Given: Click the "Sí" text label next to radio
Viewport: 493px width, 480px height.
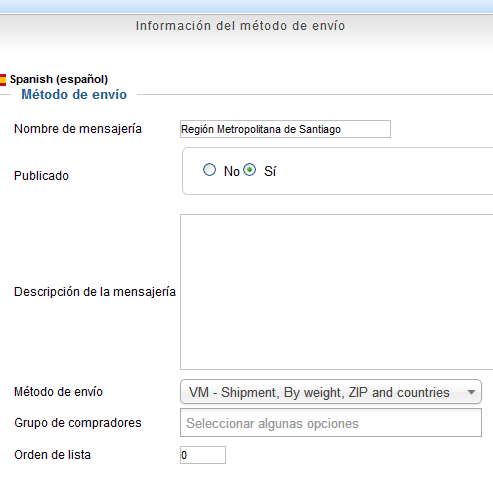Looking at the screenshot, I should coord(270,171).
